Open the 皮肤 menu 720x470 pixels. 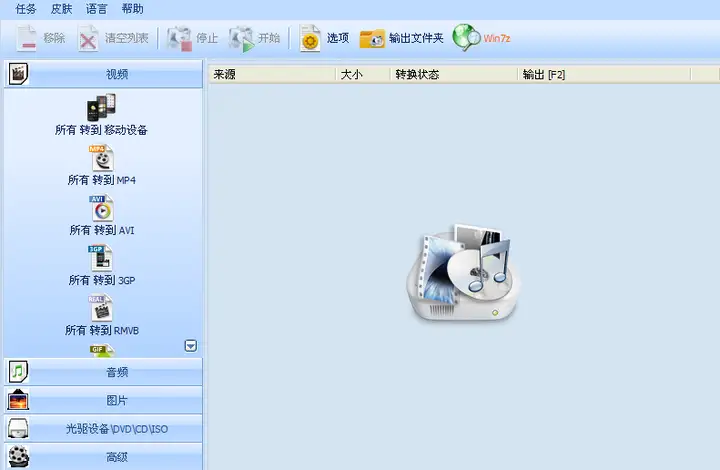[62, 9]
